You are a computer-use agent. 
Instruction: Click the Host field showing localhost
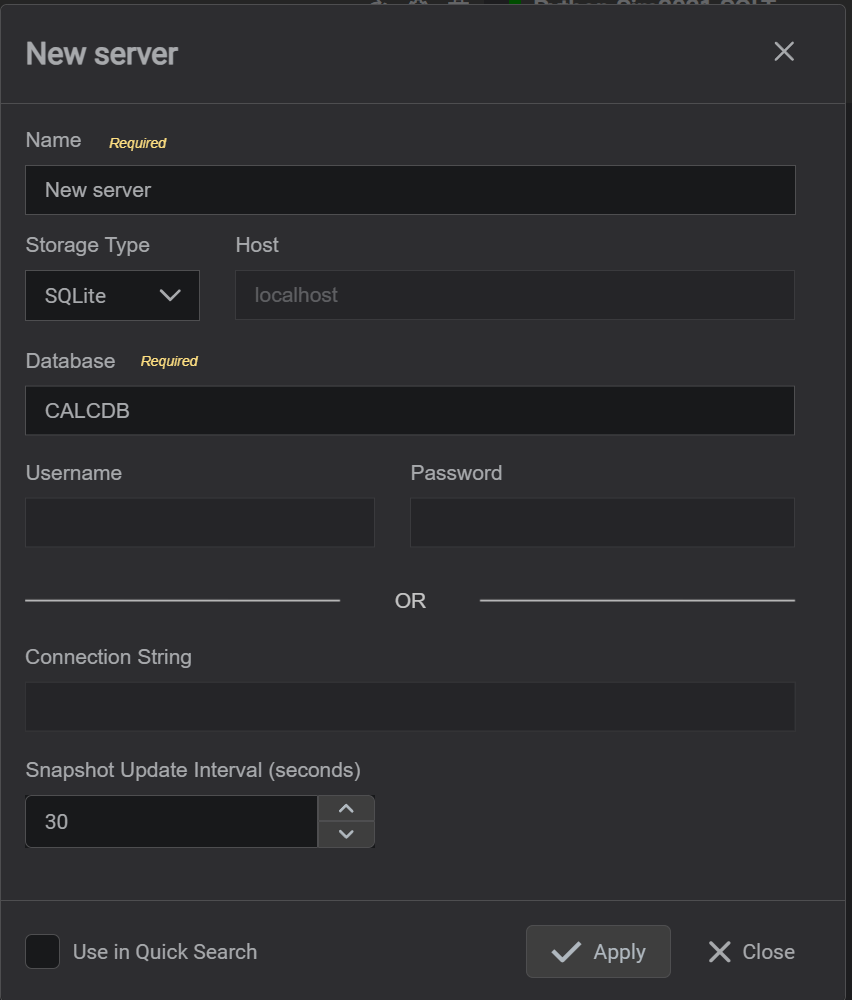coord(515,295)
